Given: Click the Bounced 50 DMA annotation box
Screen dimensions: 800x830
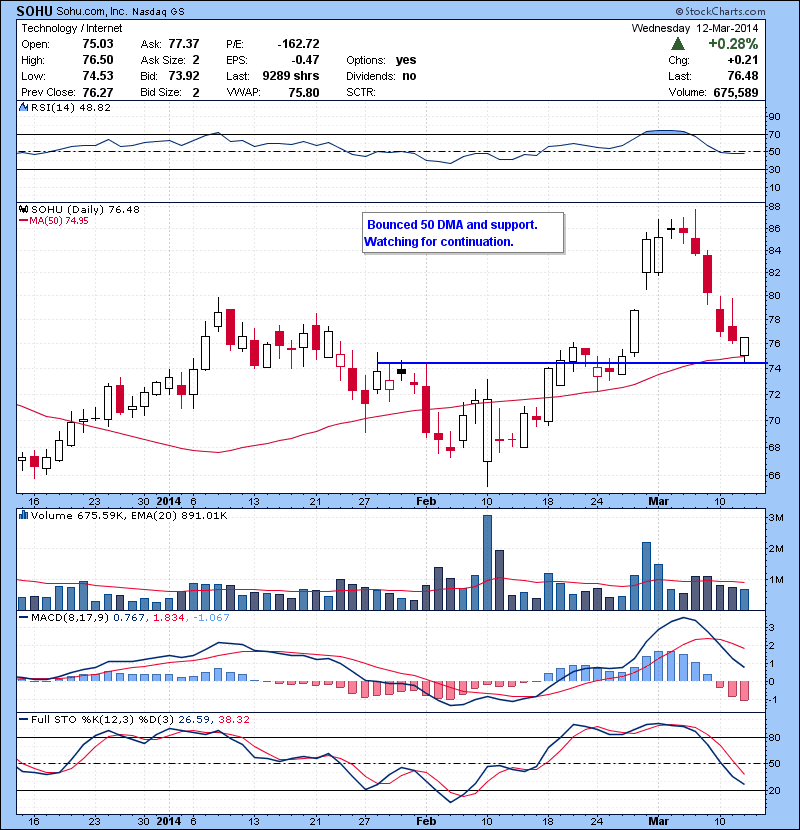Looking at the screenshot, I should (463, 233).
